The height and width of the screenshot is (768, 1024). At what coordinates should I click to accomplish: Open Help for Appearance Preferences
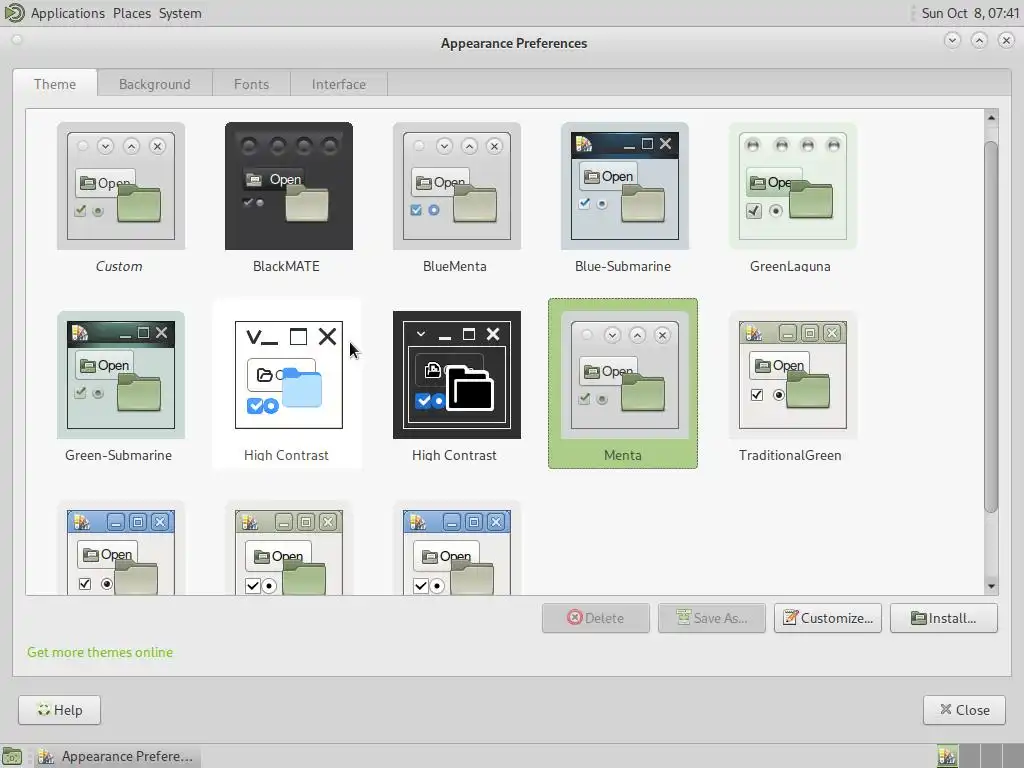(x=59, y=710)
